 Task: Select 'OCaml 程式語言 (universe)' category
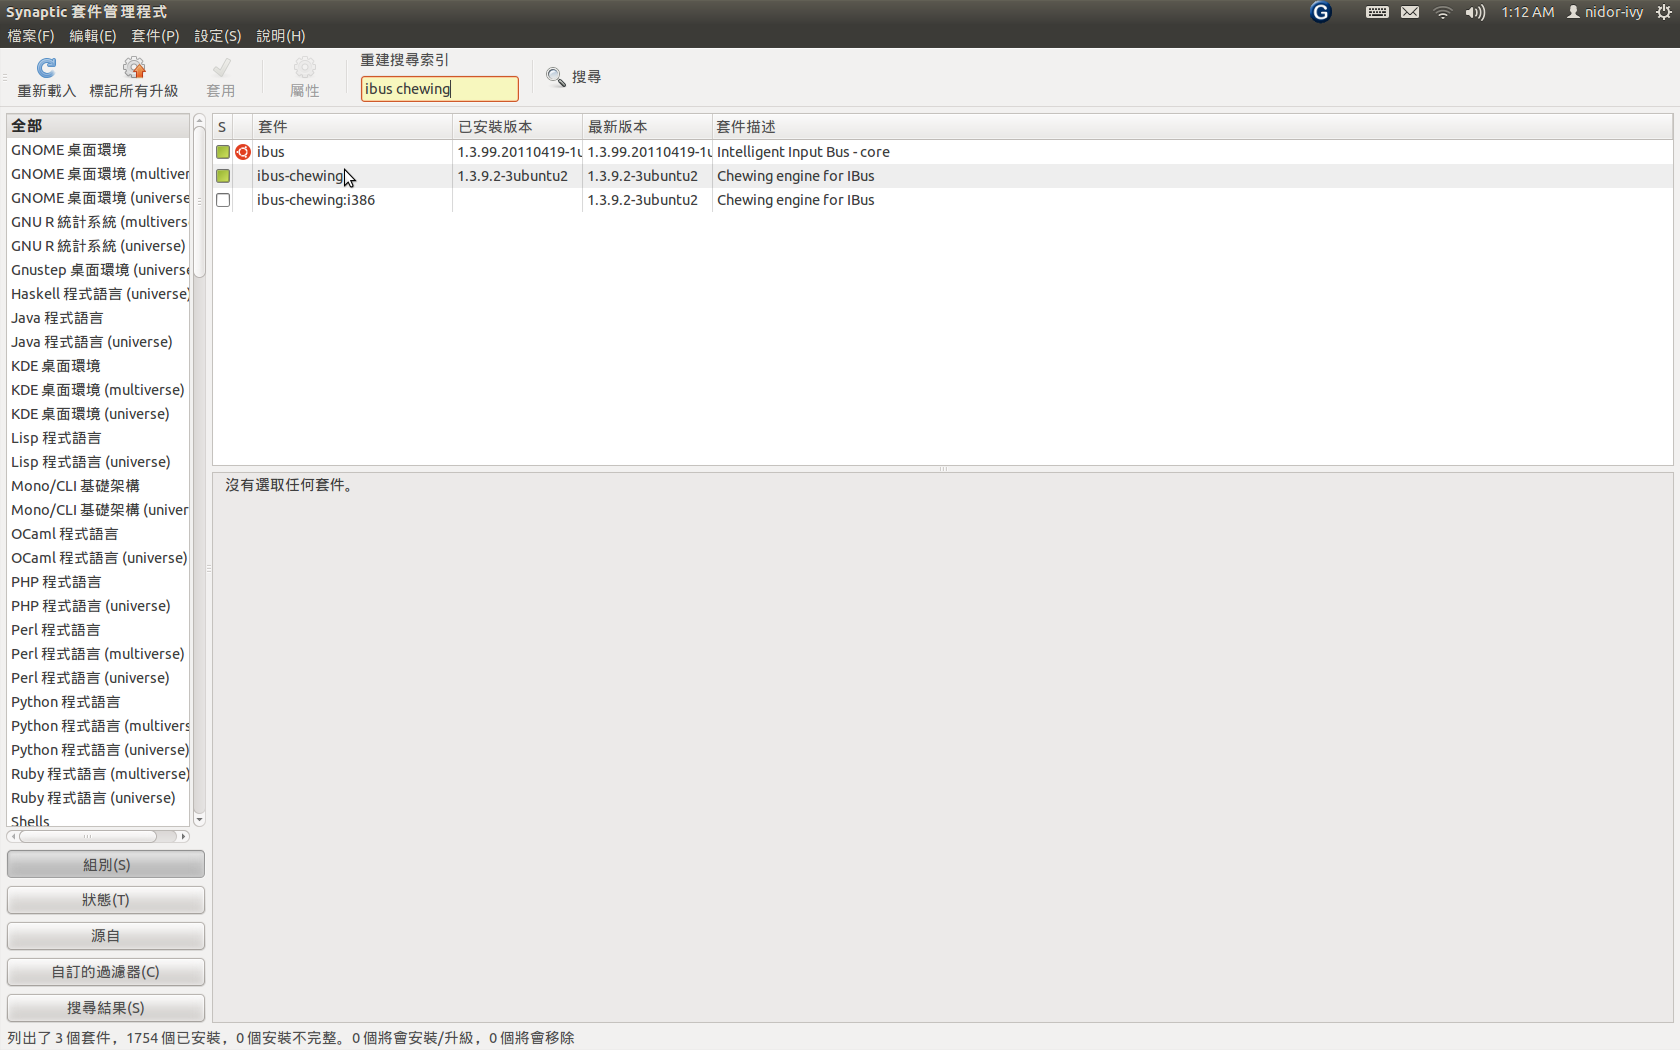(98, 558)
